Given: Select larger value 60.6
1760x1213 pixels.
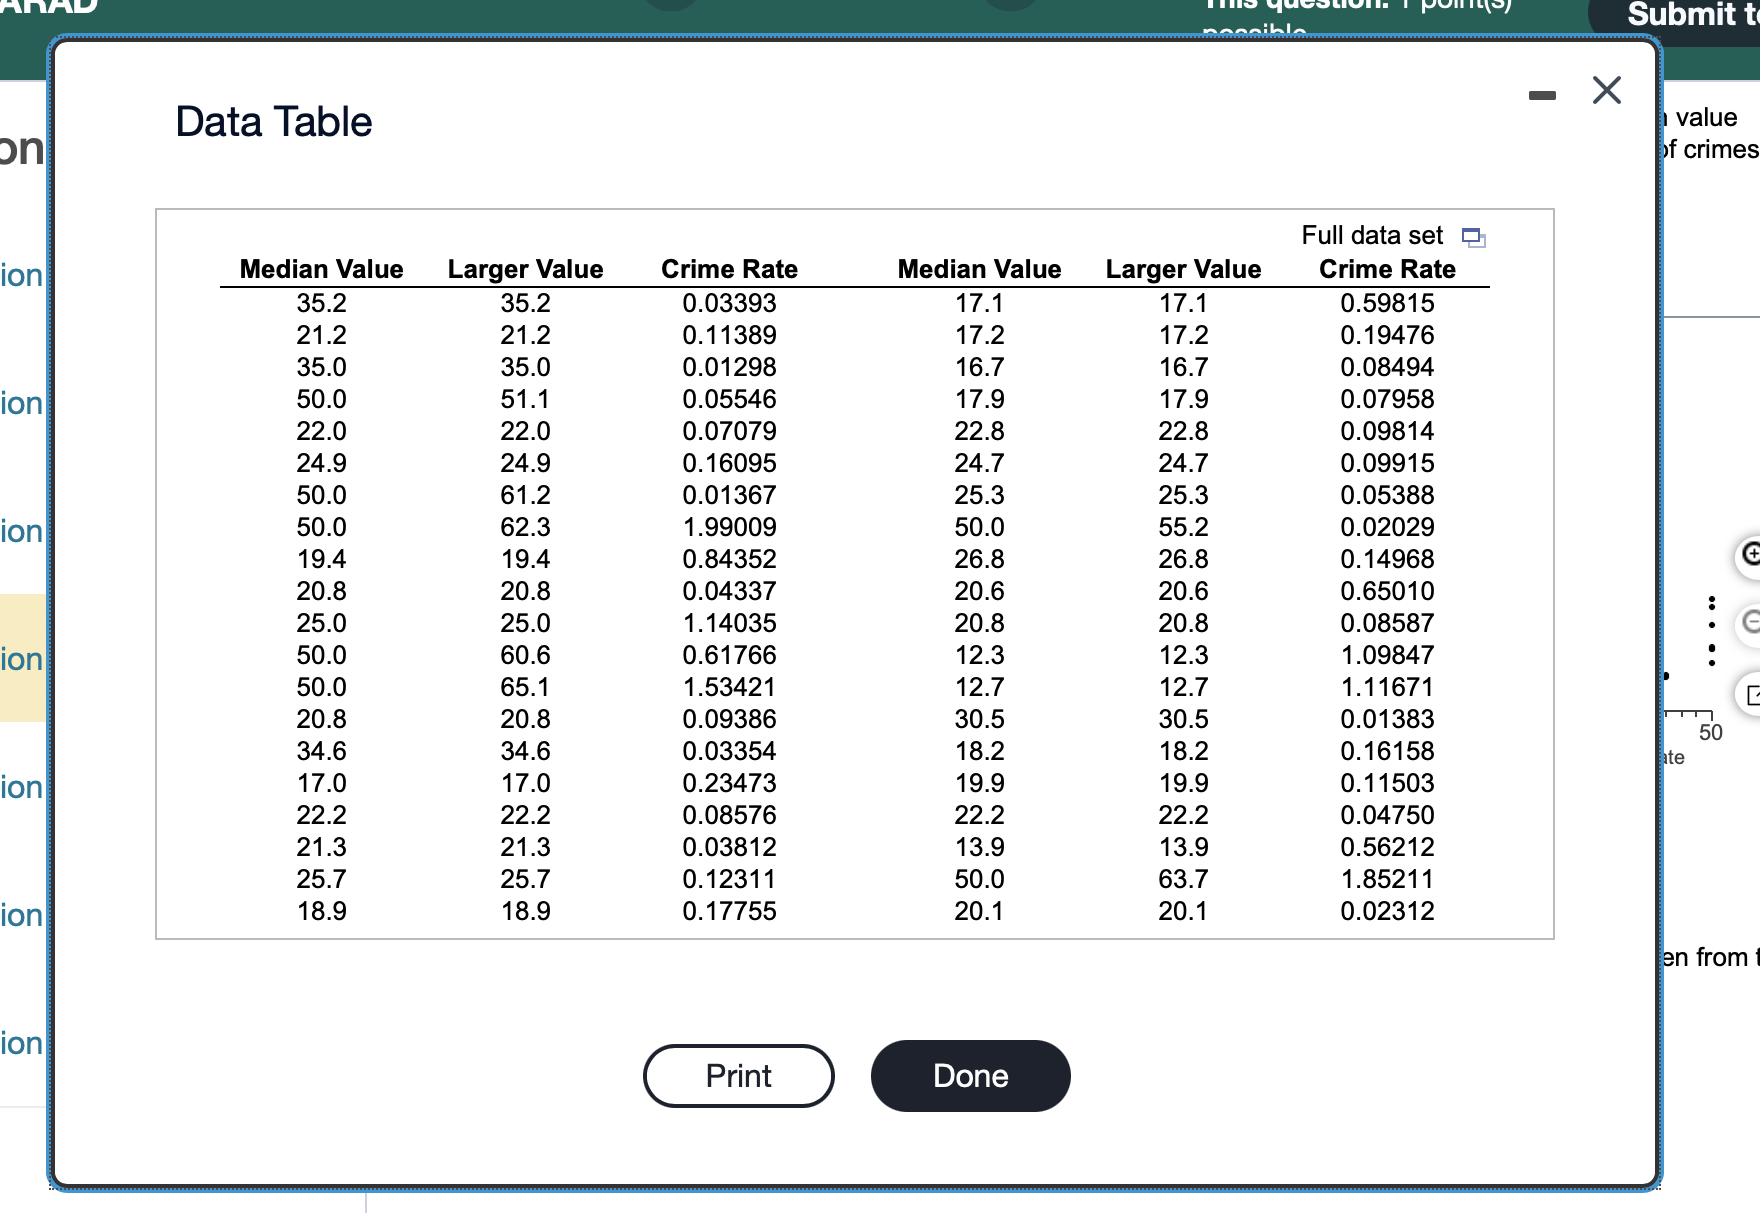Looking at the screenshot, I should click(526, 655).
